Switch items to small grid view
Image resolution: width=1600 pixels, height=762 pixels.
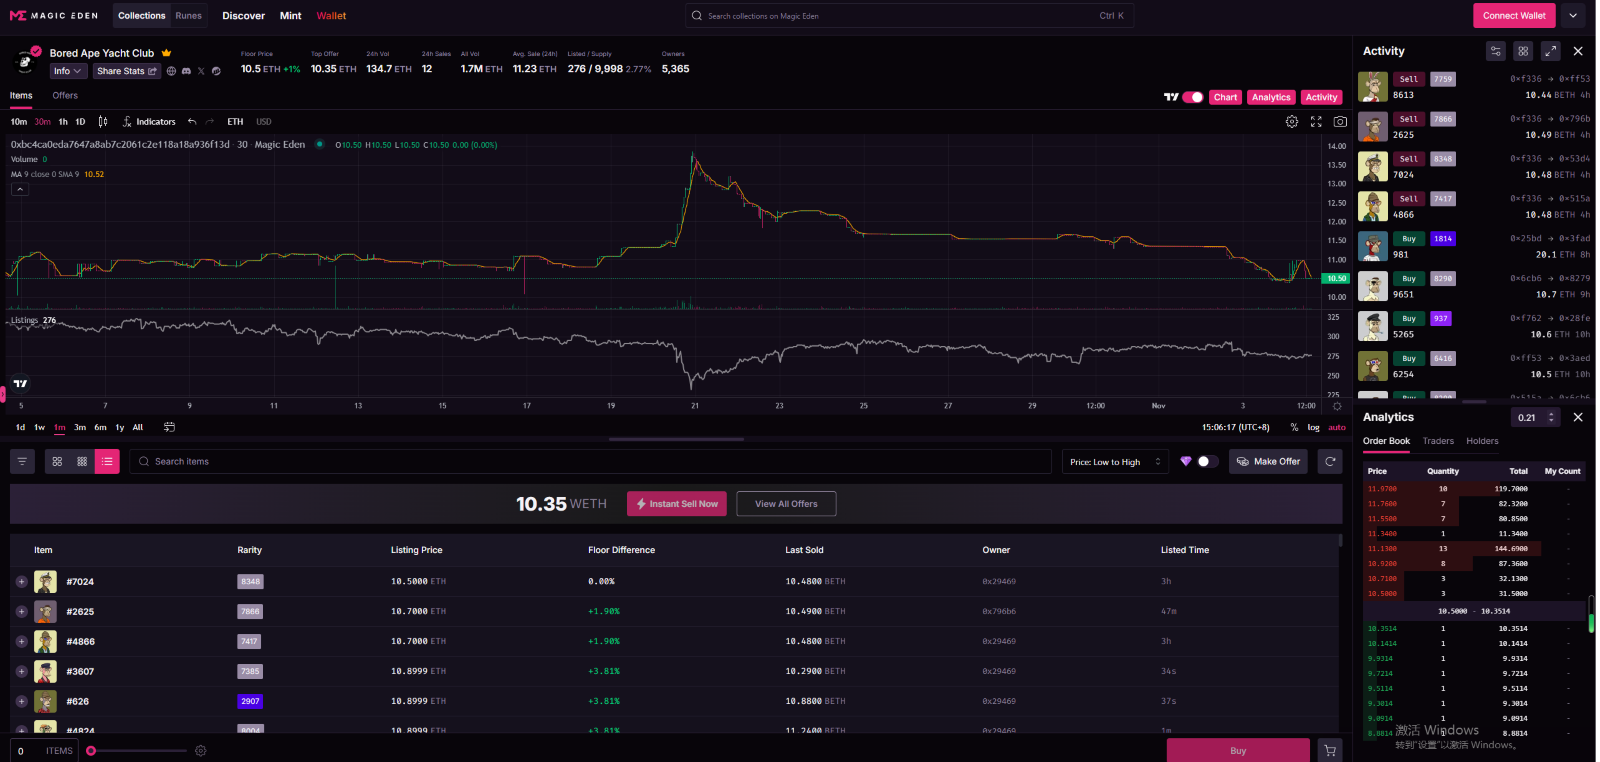(x=82, y=461)
